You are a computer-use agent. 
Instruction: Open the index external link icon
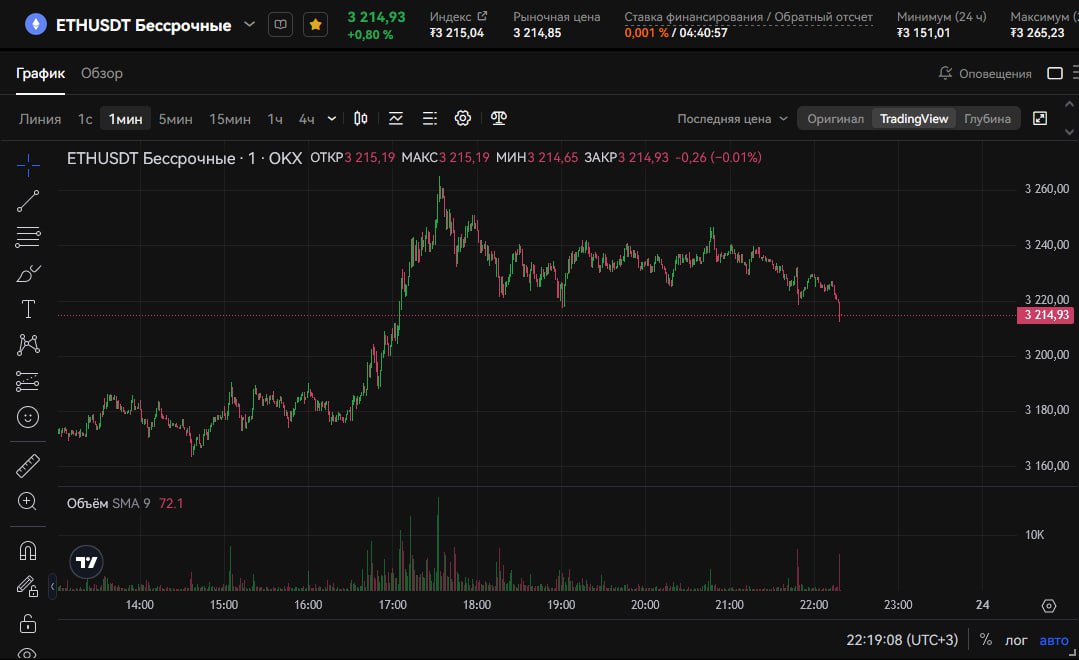pyautogui.click(x=482, y=16)
